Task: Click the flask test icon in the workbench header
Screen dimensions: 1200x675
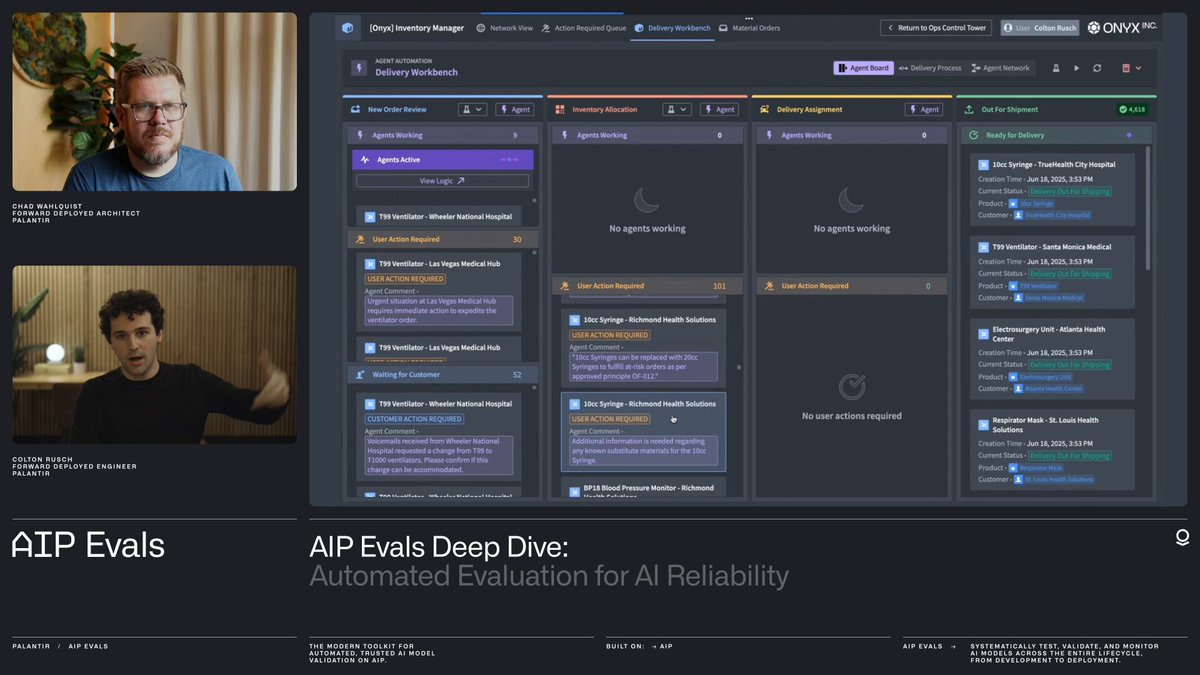Action: coord(1057,68)
